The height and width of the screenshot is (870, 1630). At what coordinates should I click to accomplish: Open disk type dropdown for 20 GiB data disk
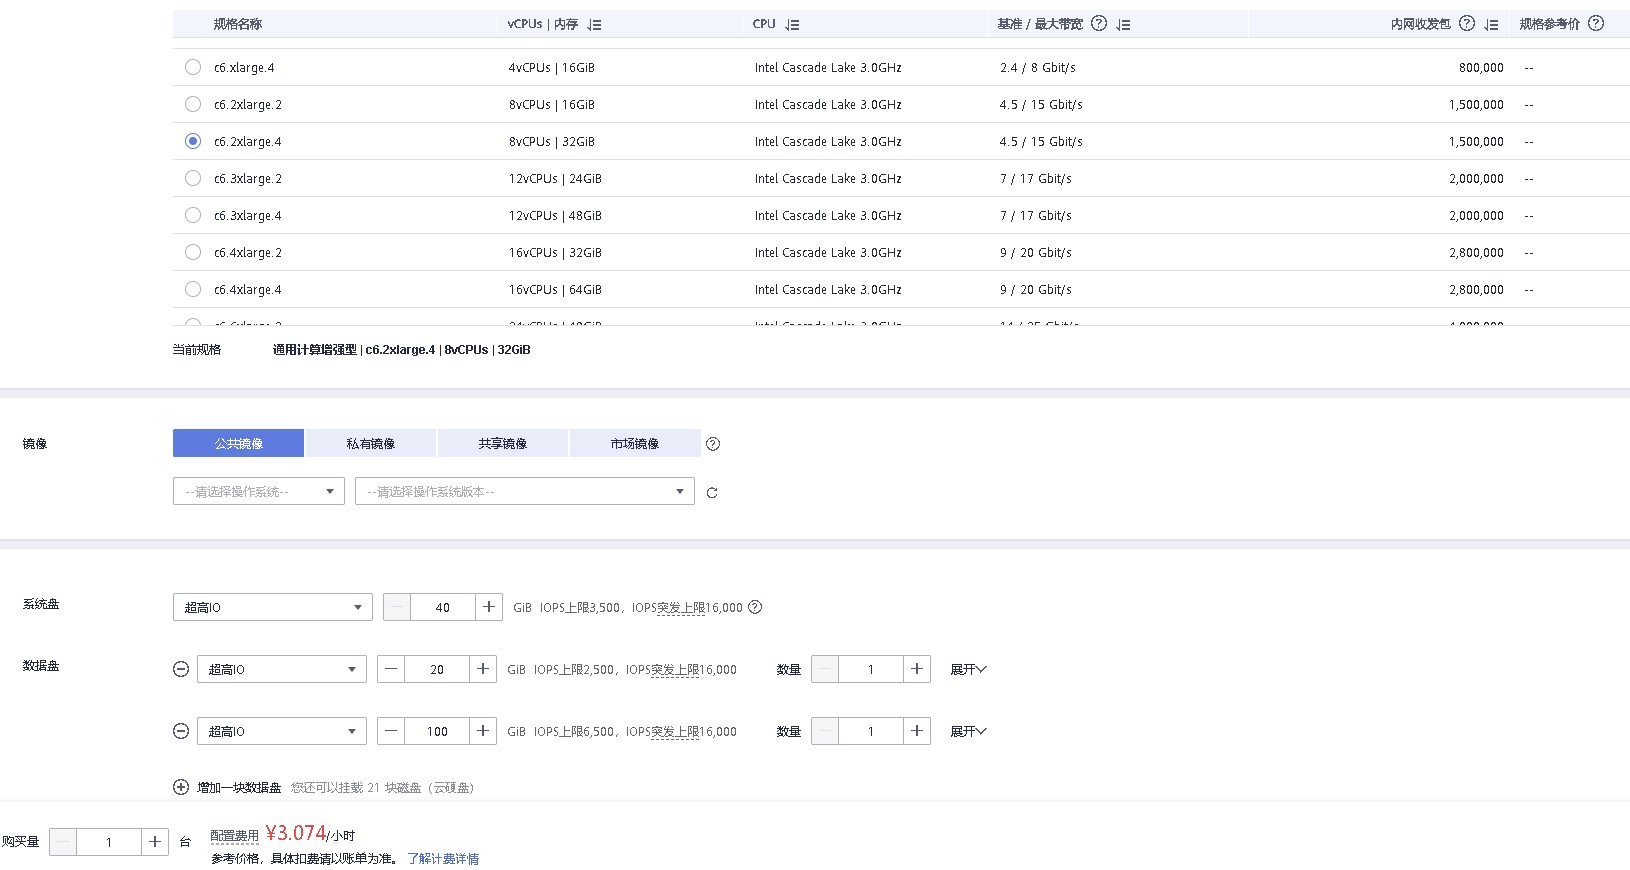click(282, 669)
